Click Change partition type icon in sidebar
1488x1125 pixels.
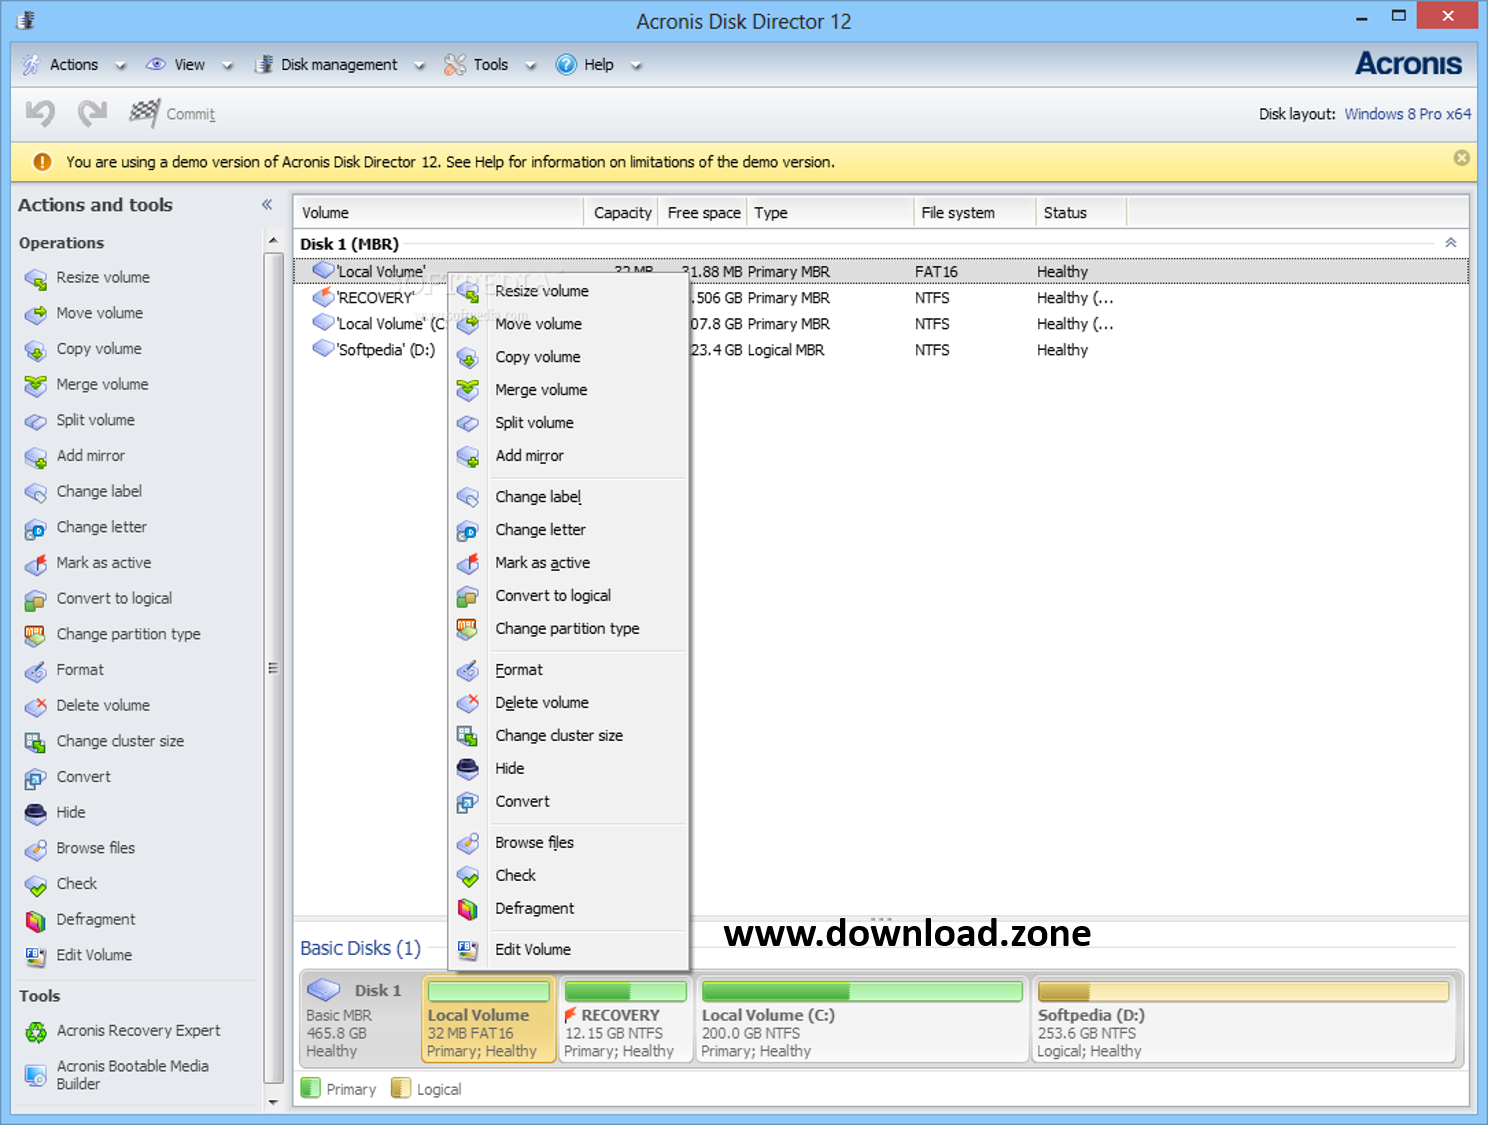36,635
